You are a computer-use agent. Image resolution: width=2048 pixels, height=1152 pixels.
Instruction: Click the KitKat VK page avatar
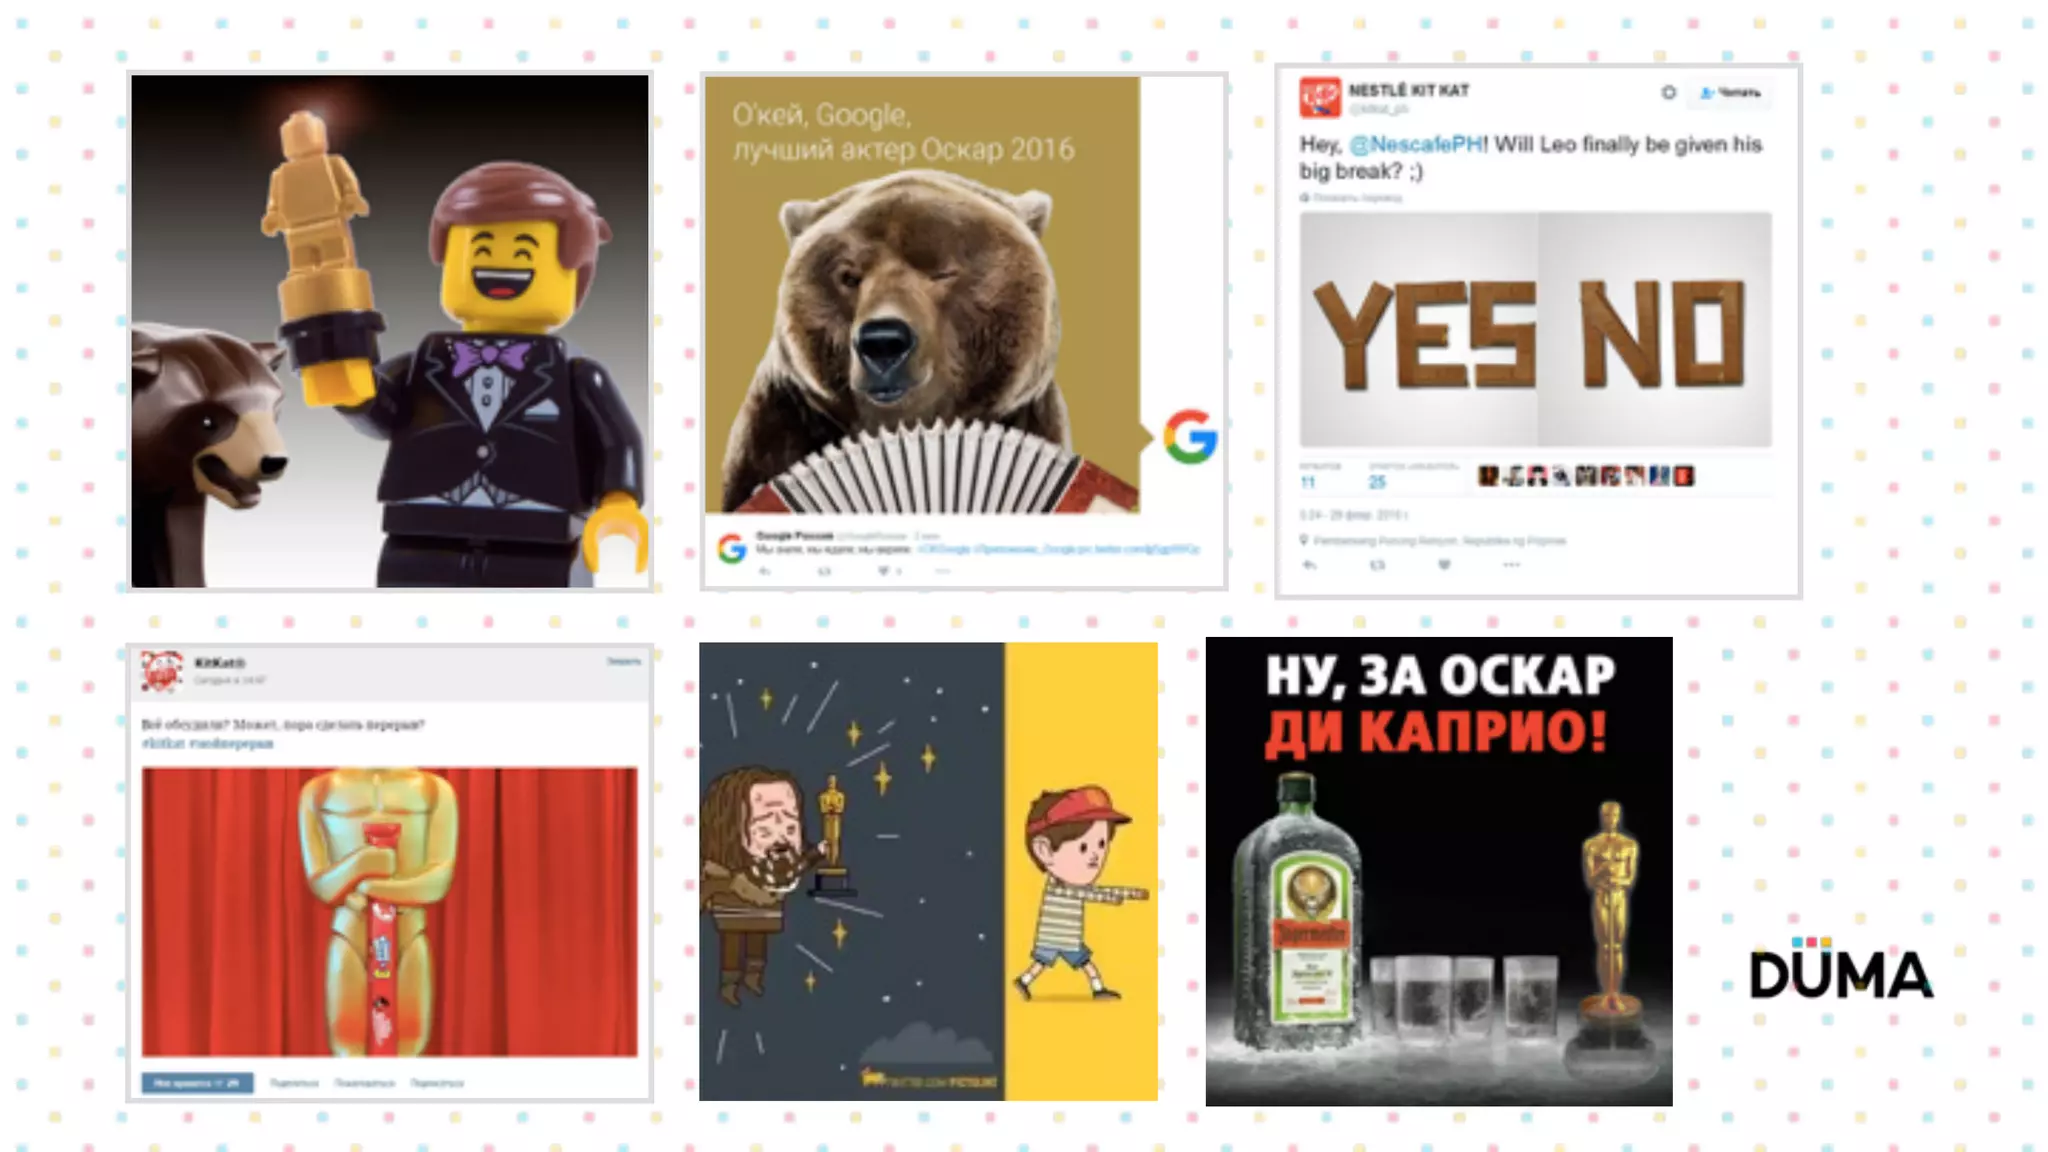(x=162, y=671)
